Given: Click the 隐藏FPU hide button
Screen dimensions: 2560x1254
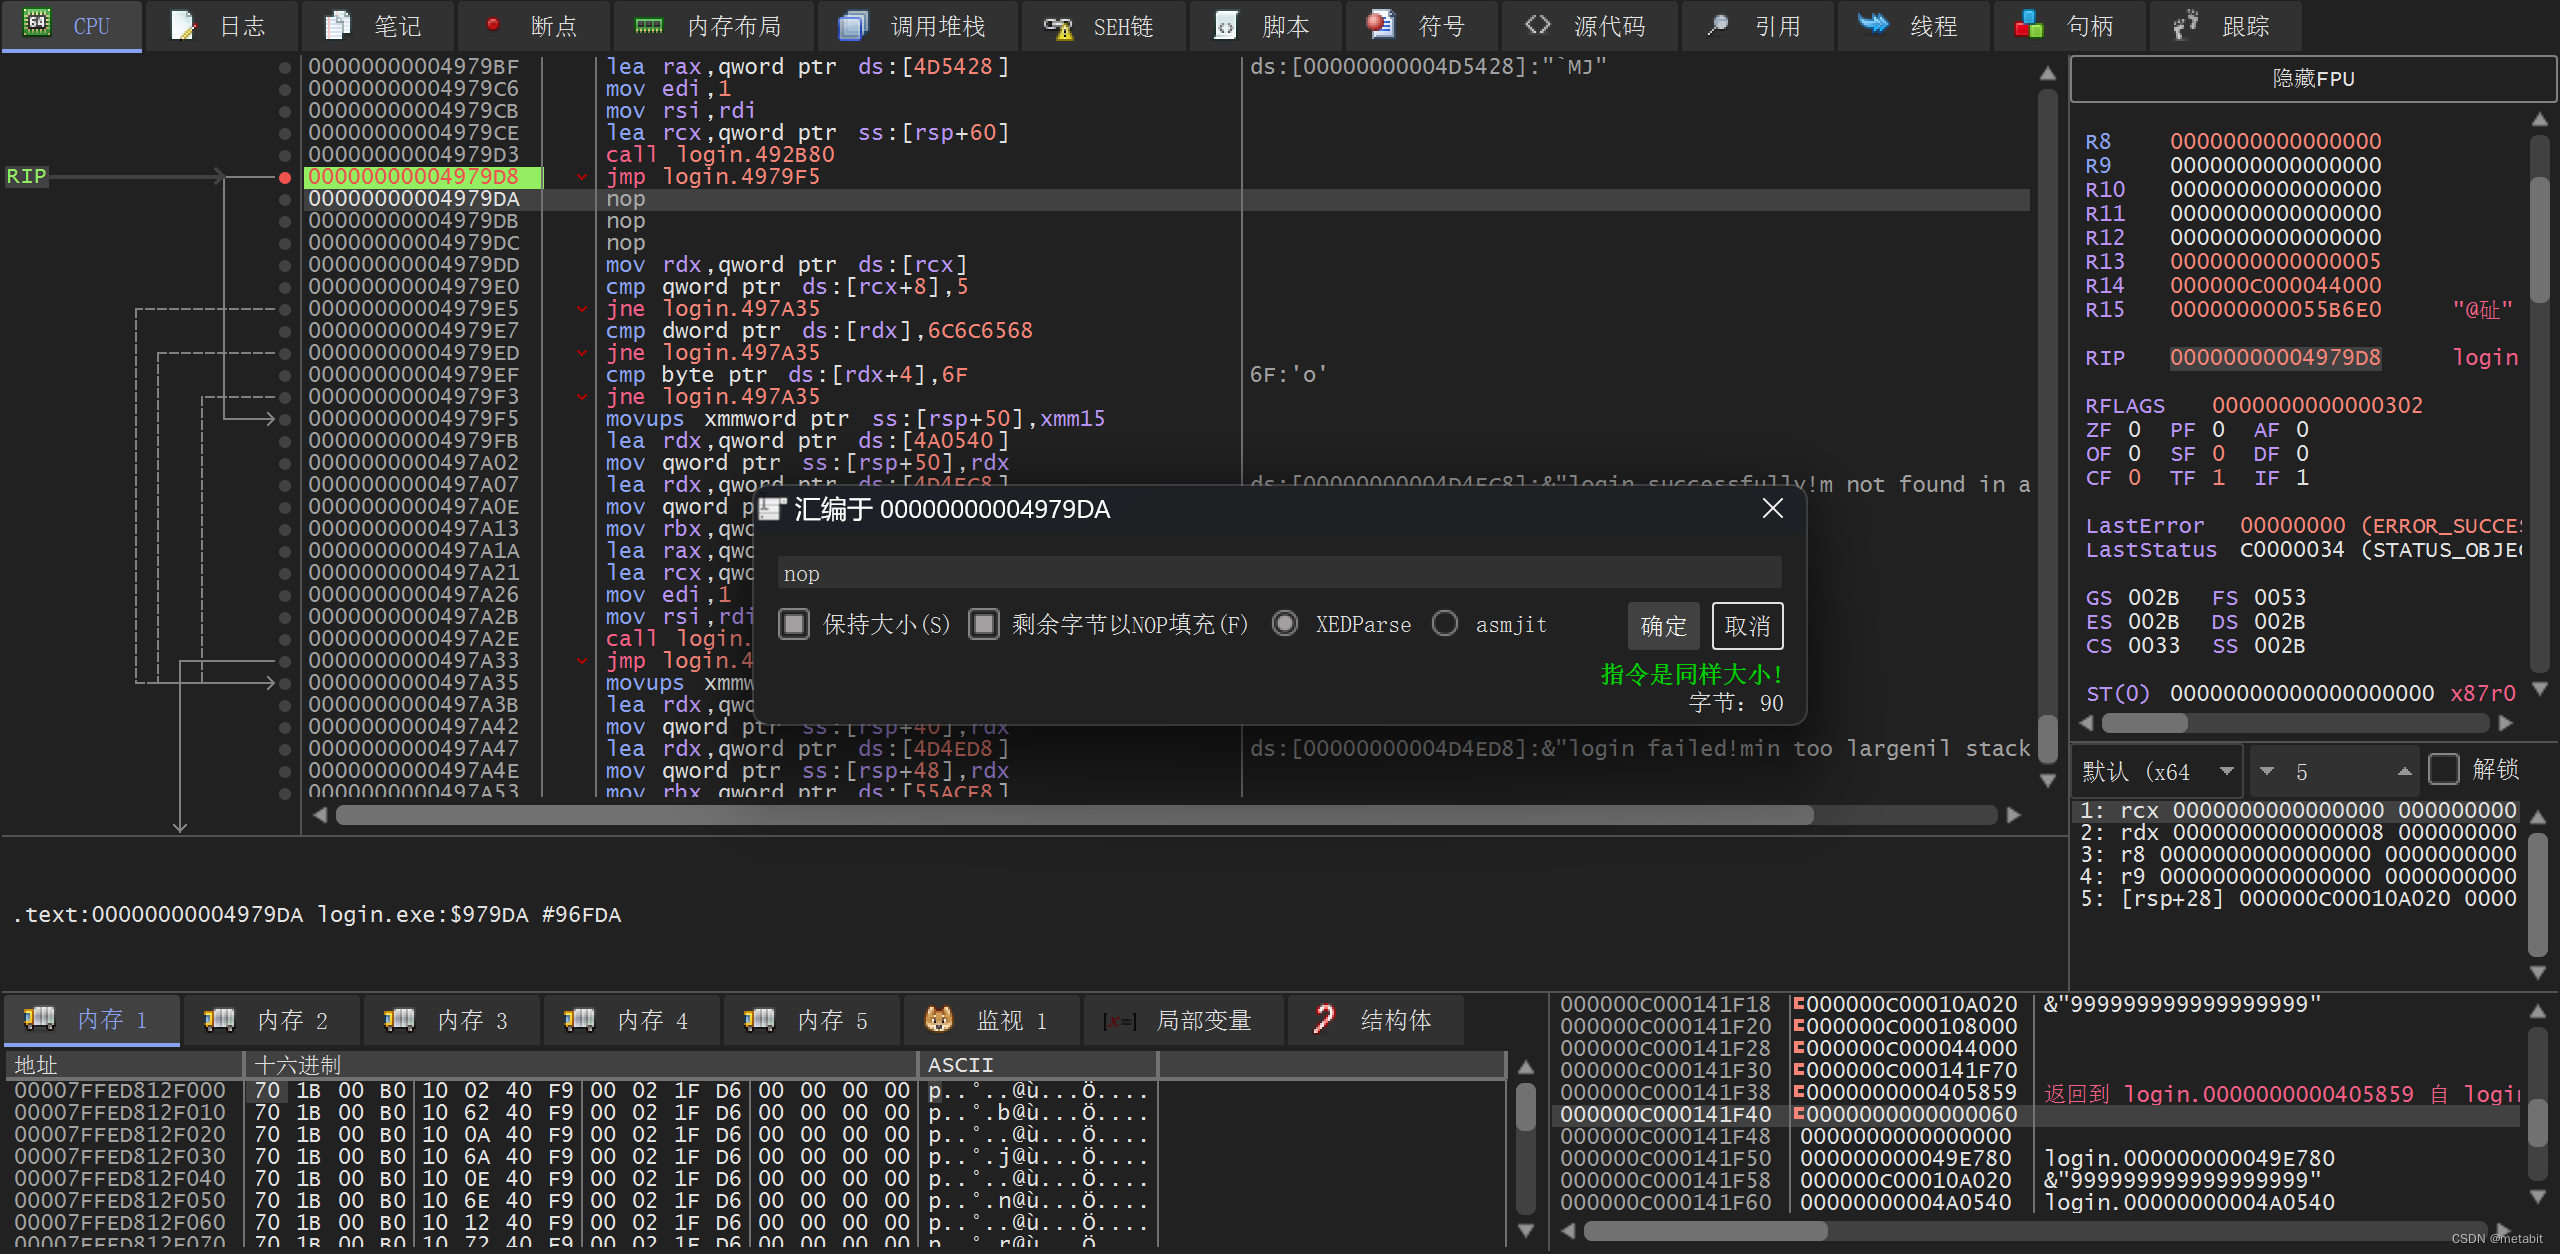Looking at the screenshot, I should point(2313,79).
